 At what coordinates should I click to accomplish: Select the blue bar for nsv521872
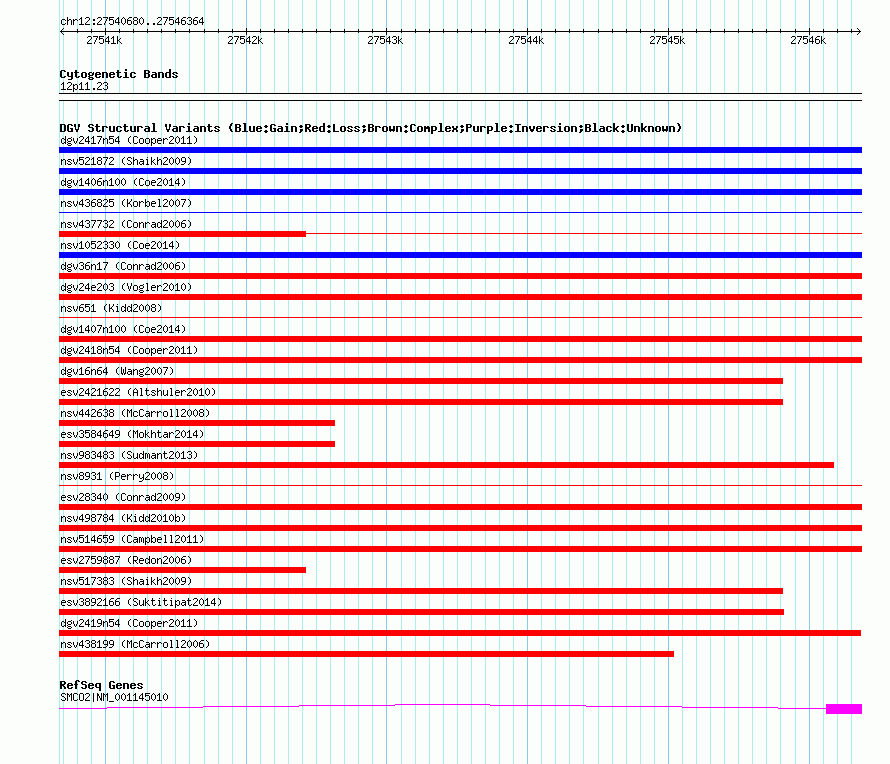pyautogui.click(x=460, y=171)
